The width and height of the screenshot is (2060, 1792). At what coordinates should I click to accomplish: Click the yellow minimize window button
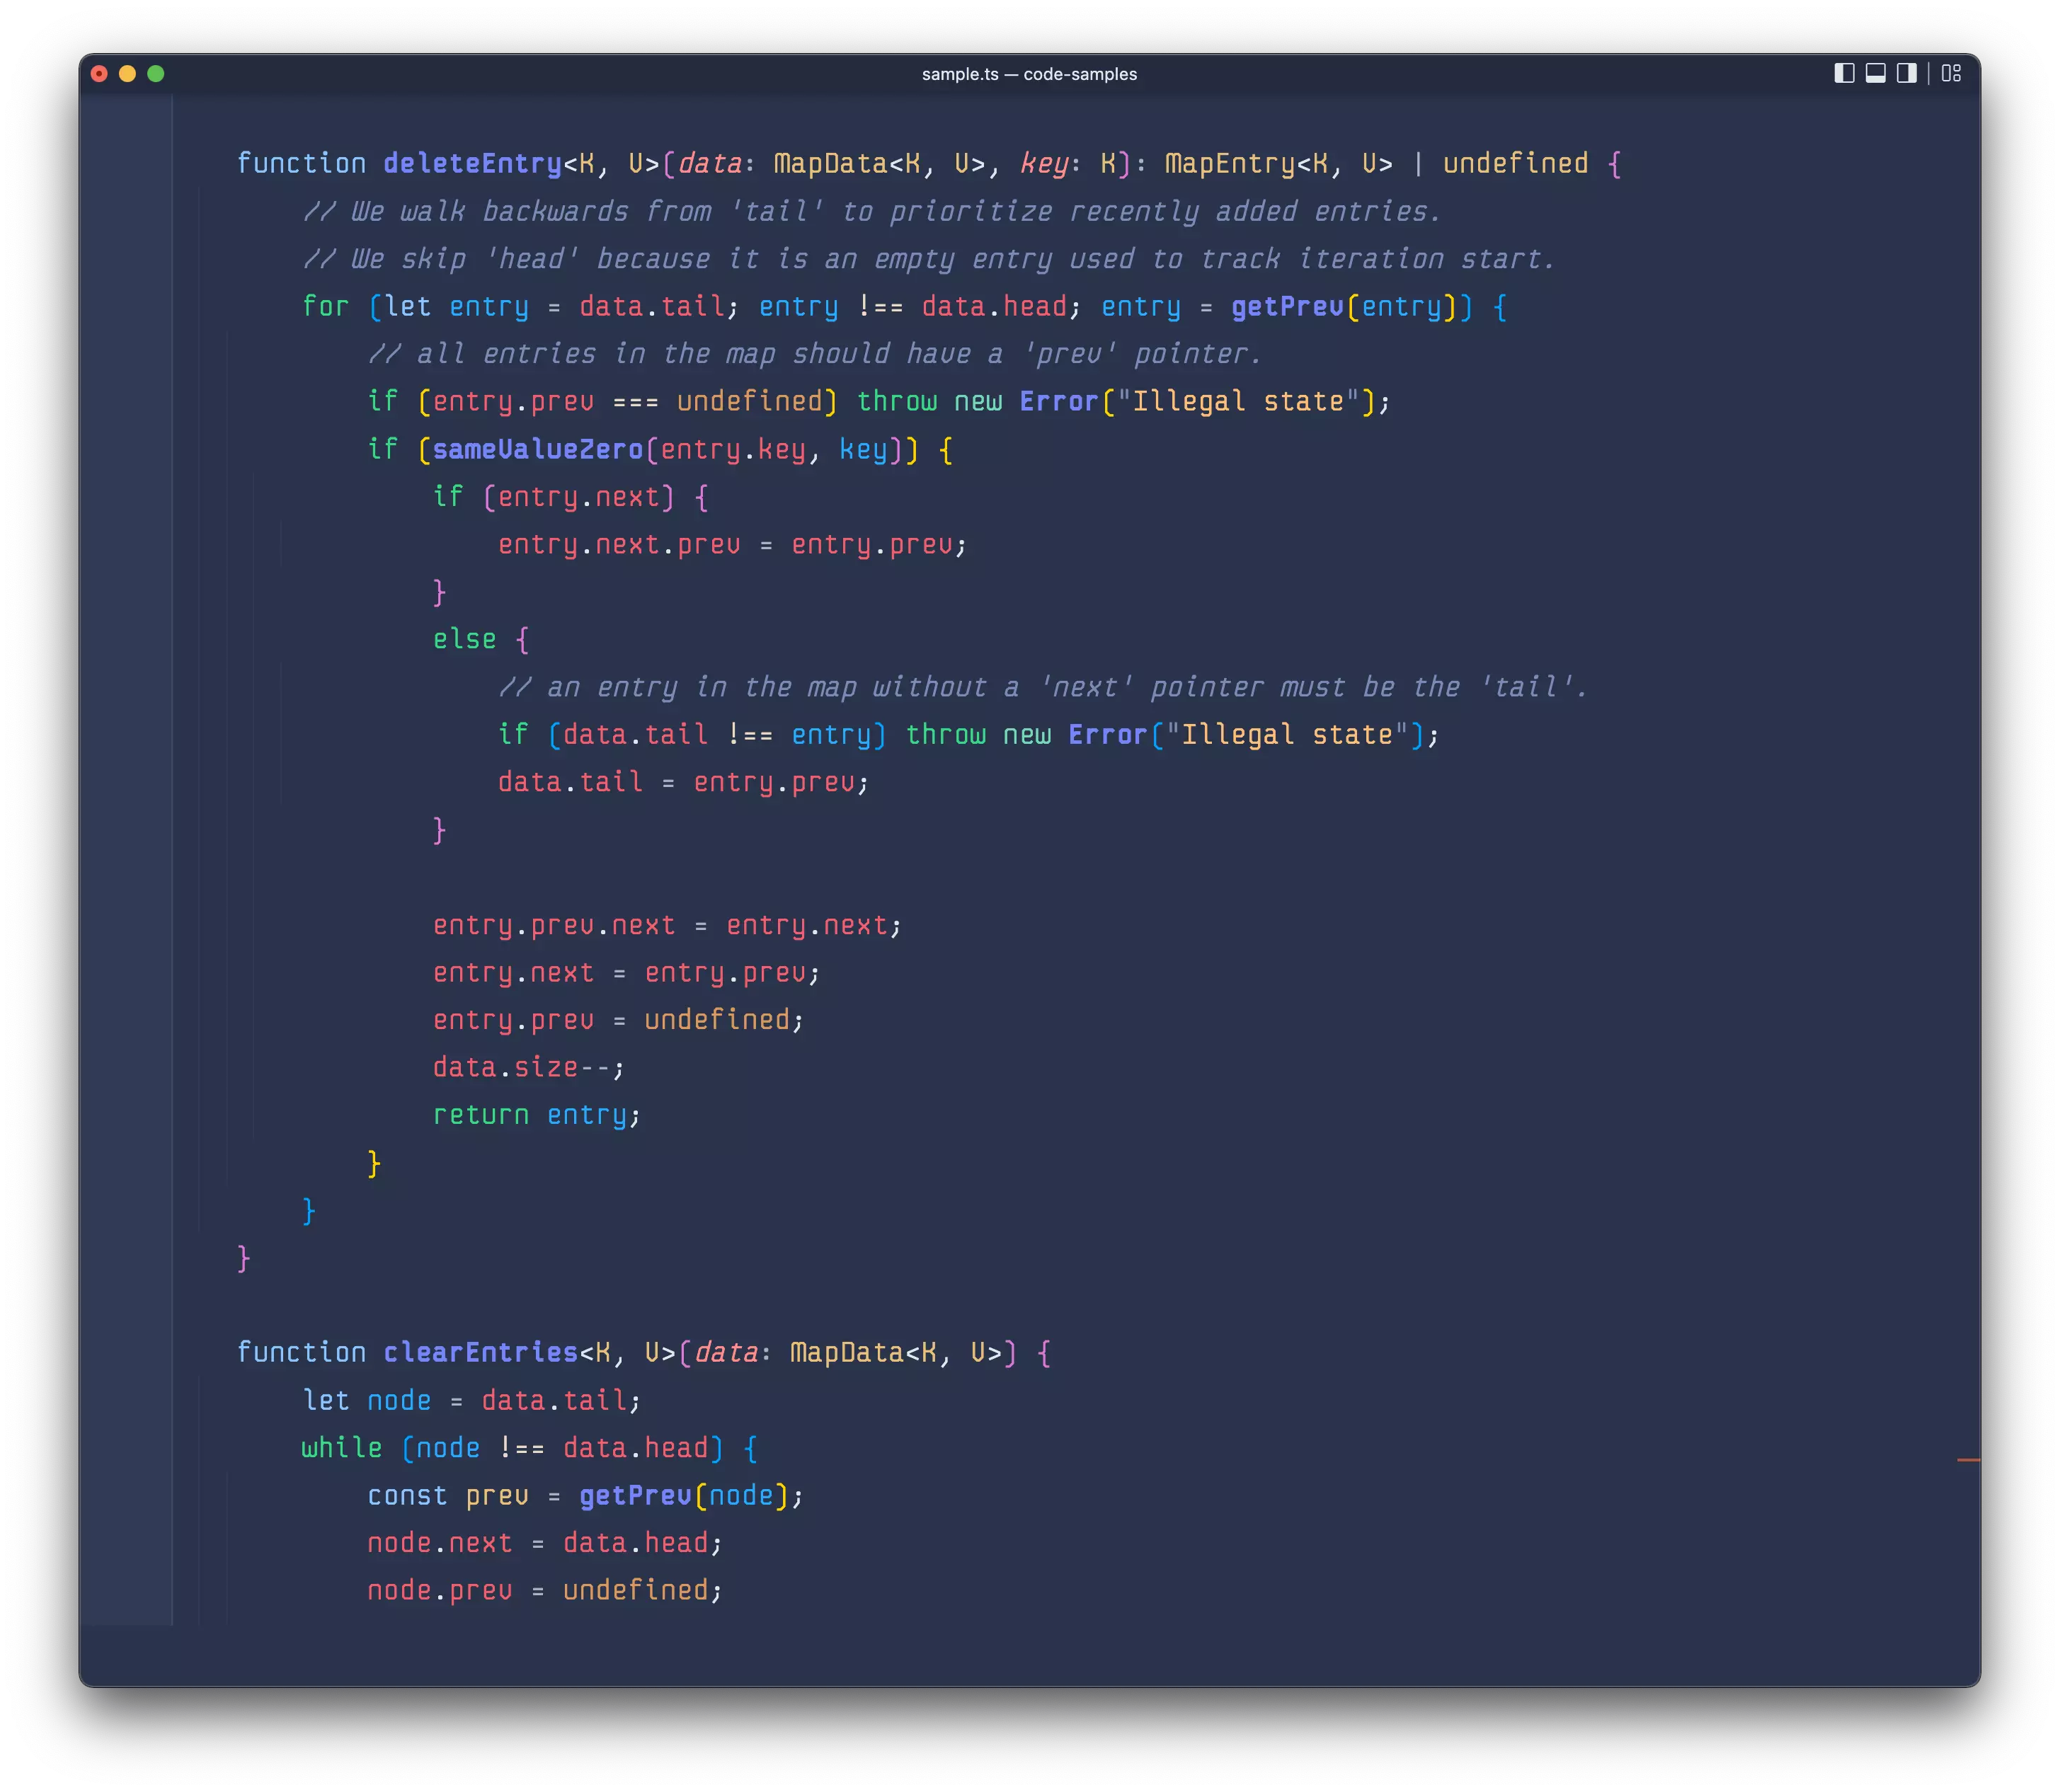coord(127,73)
